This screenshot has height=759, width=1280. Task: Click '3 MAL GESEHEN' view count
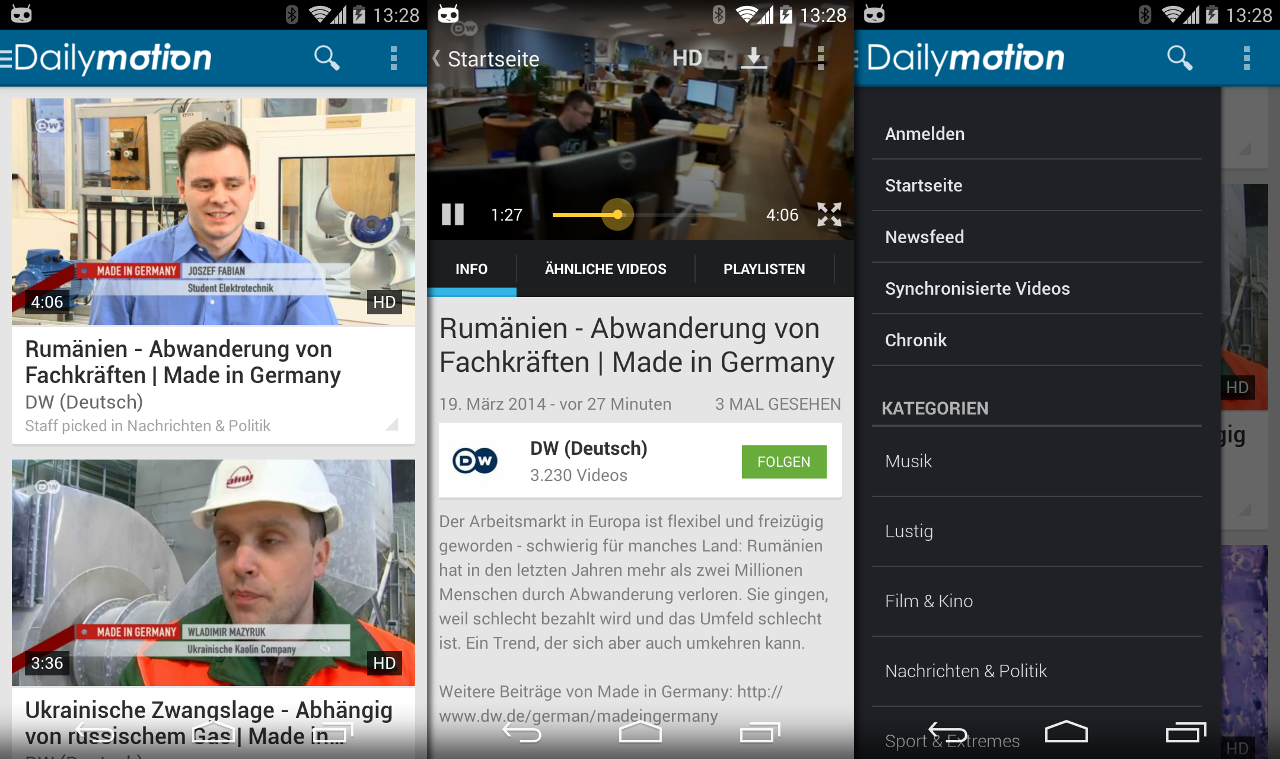coord(778,404)
